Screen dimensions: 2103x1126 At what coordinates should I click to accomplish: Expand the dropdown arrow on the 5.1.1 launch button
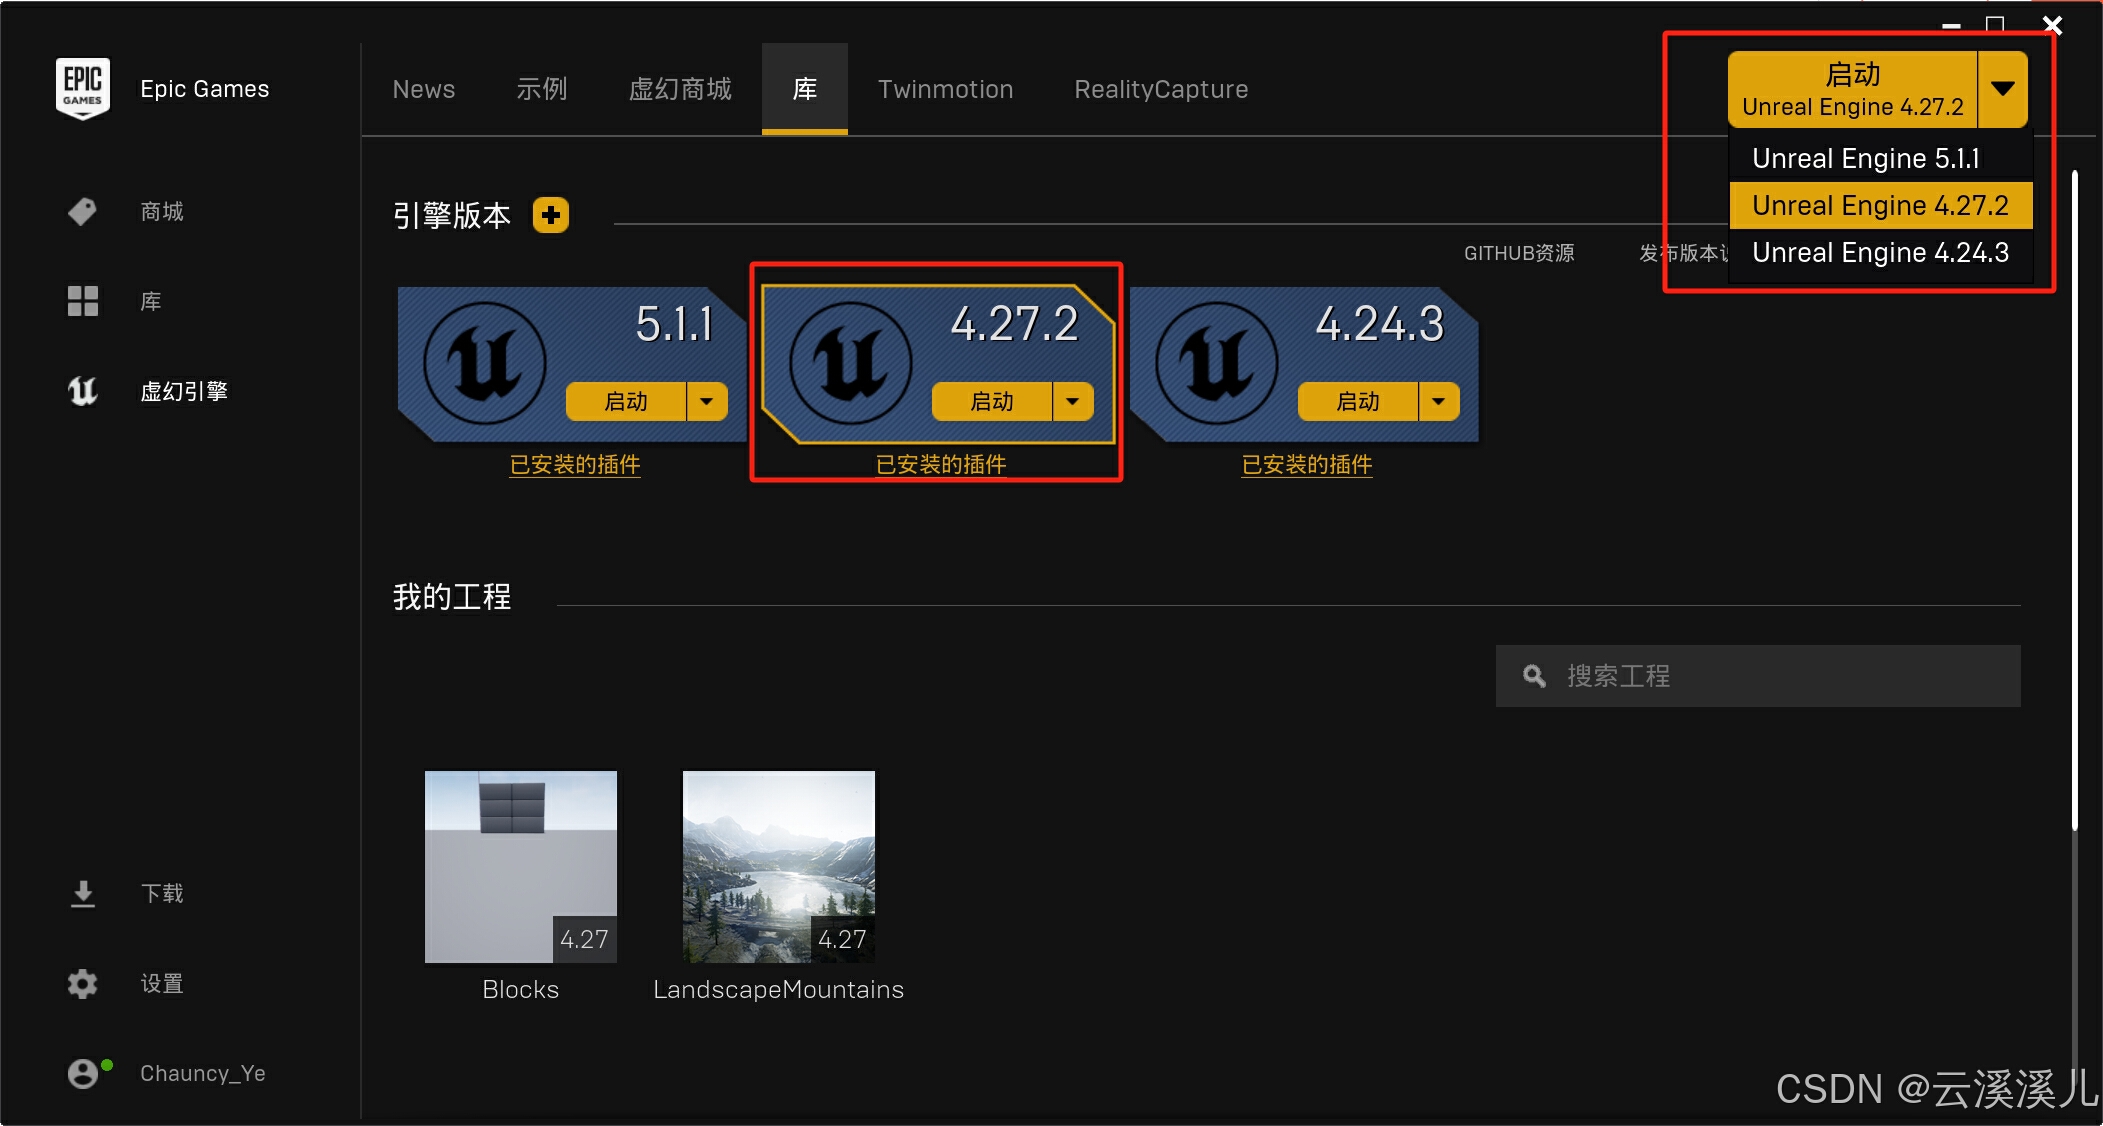pos(707,401)
